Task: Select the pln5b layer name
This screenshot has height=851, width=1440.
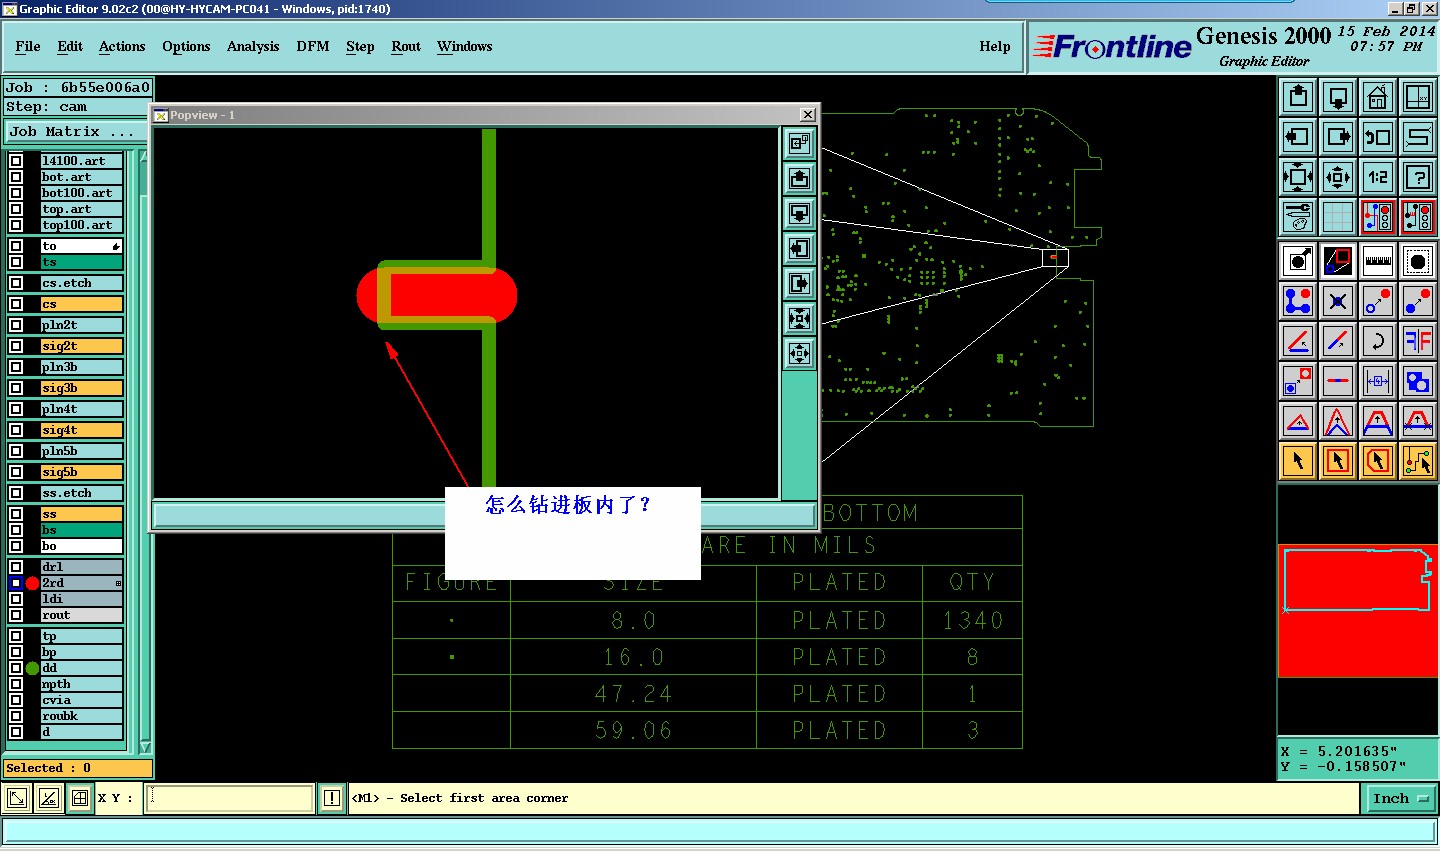Action: (x=81, y=451)
